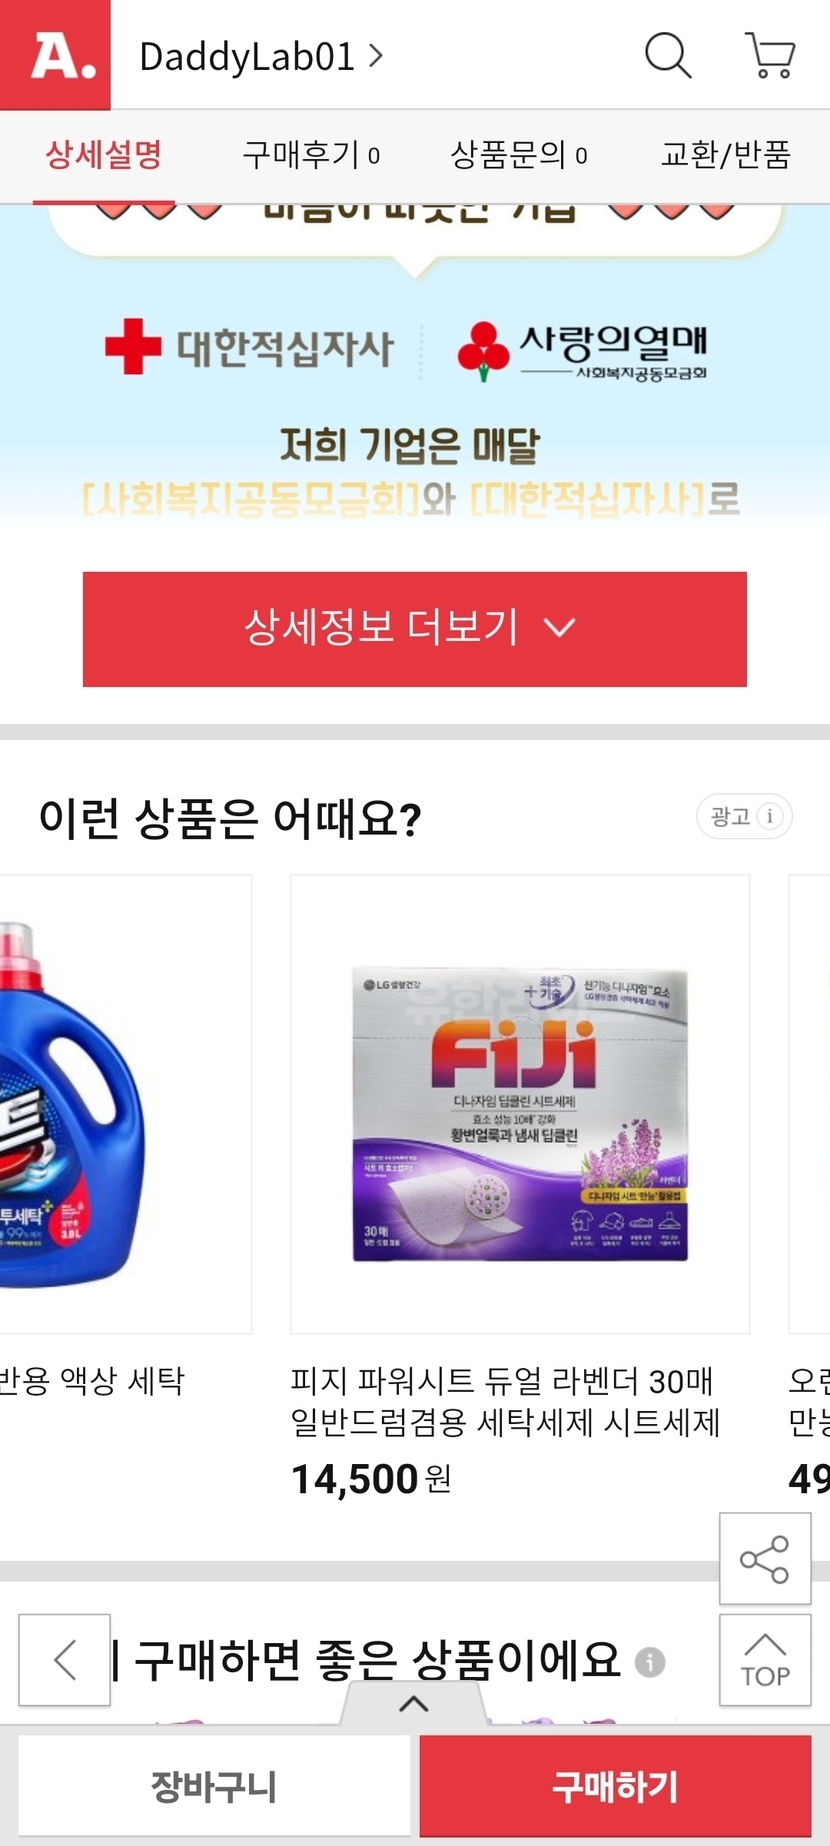Open the ad info icon next to 광고
Image resolution: width=830 pixels, height=1846 pixels.
tap(770, 816)
